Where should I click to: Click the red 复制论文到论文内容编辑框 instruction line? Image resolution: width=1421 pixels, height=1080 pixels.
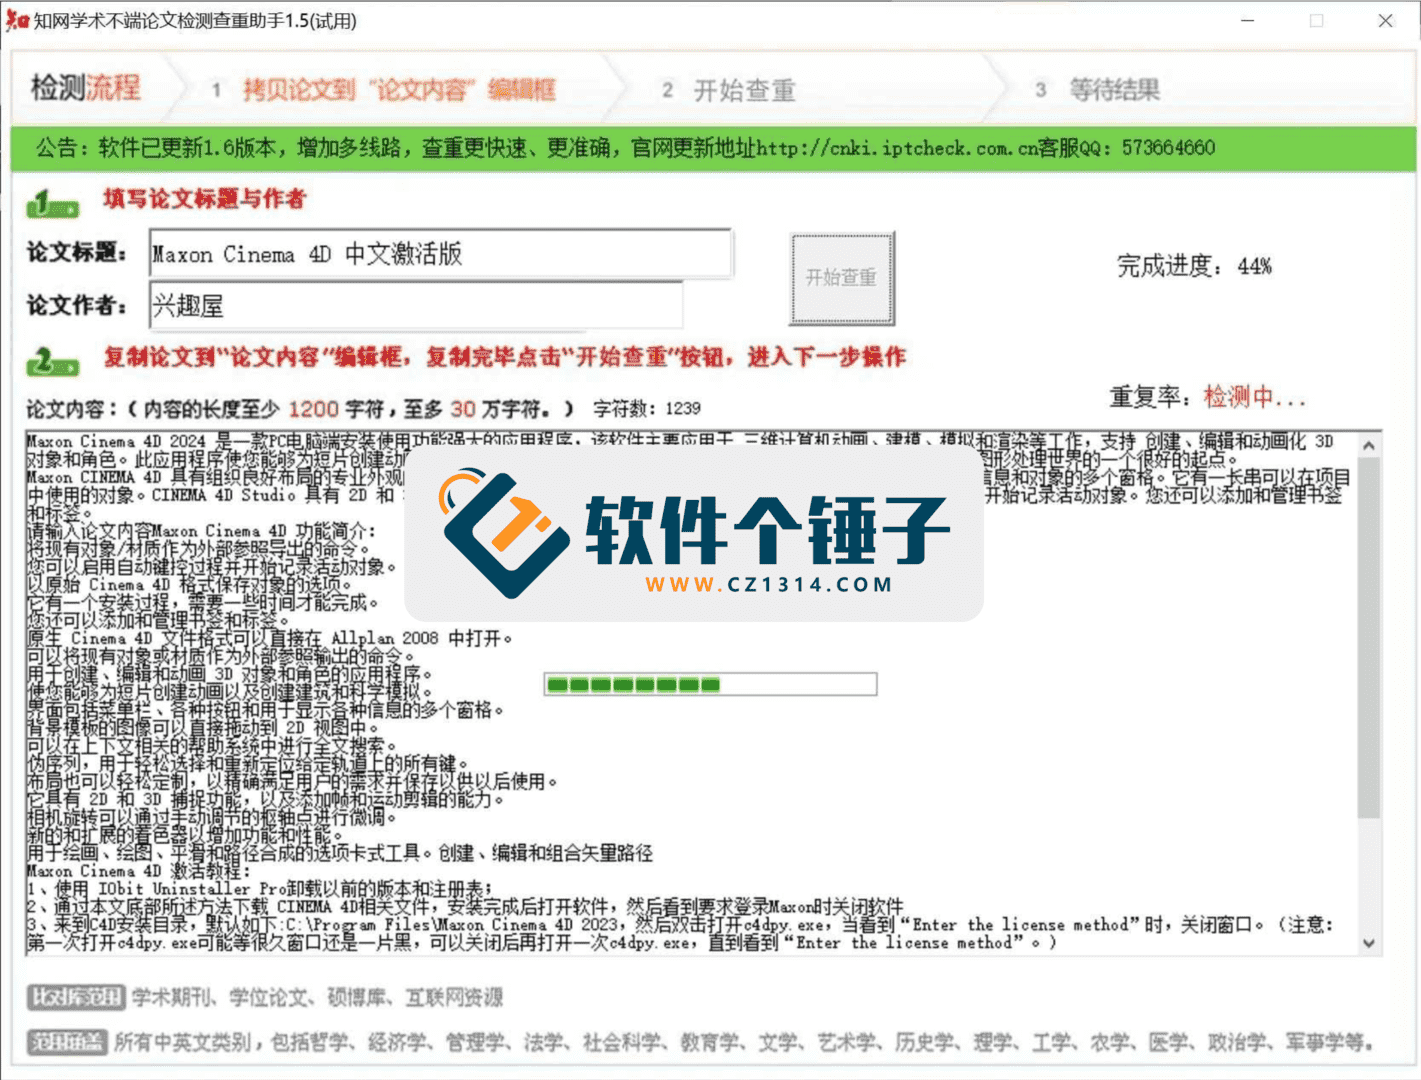point(505,357)
